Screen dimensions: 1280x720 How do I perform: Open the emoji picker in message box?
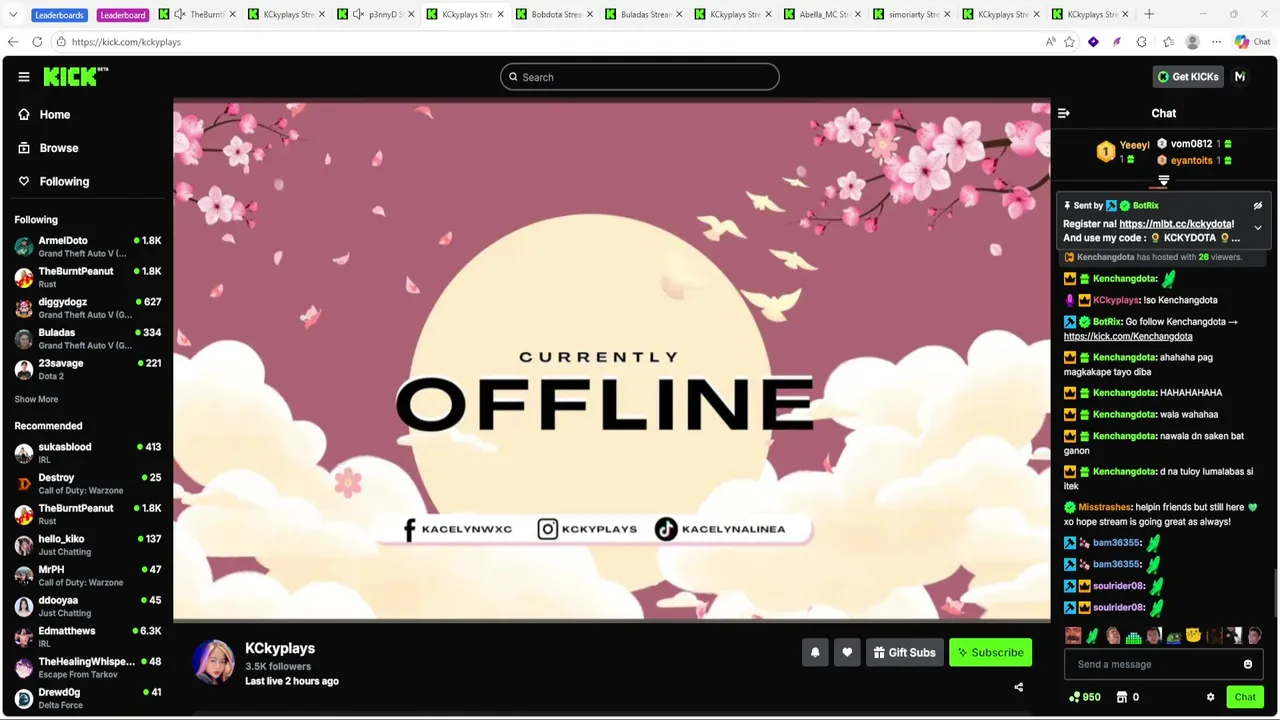[x=1248, y=664]
